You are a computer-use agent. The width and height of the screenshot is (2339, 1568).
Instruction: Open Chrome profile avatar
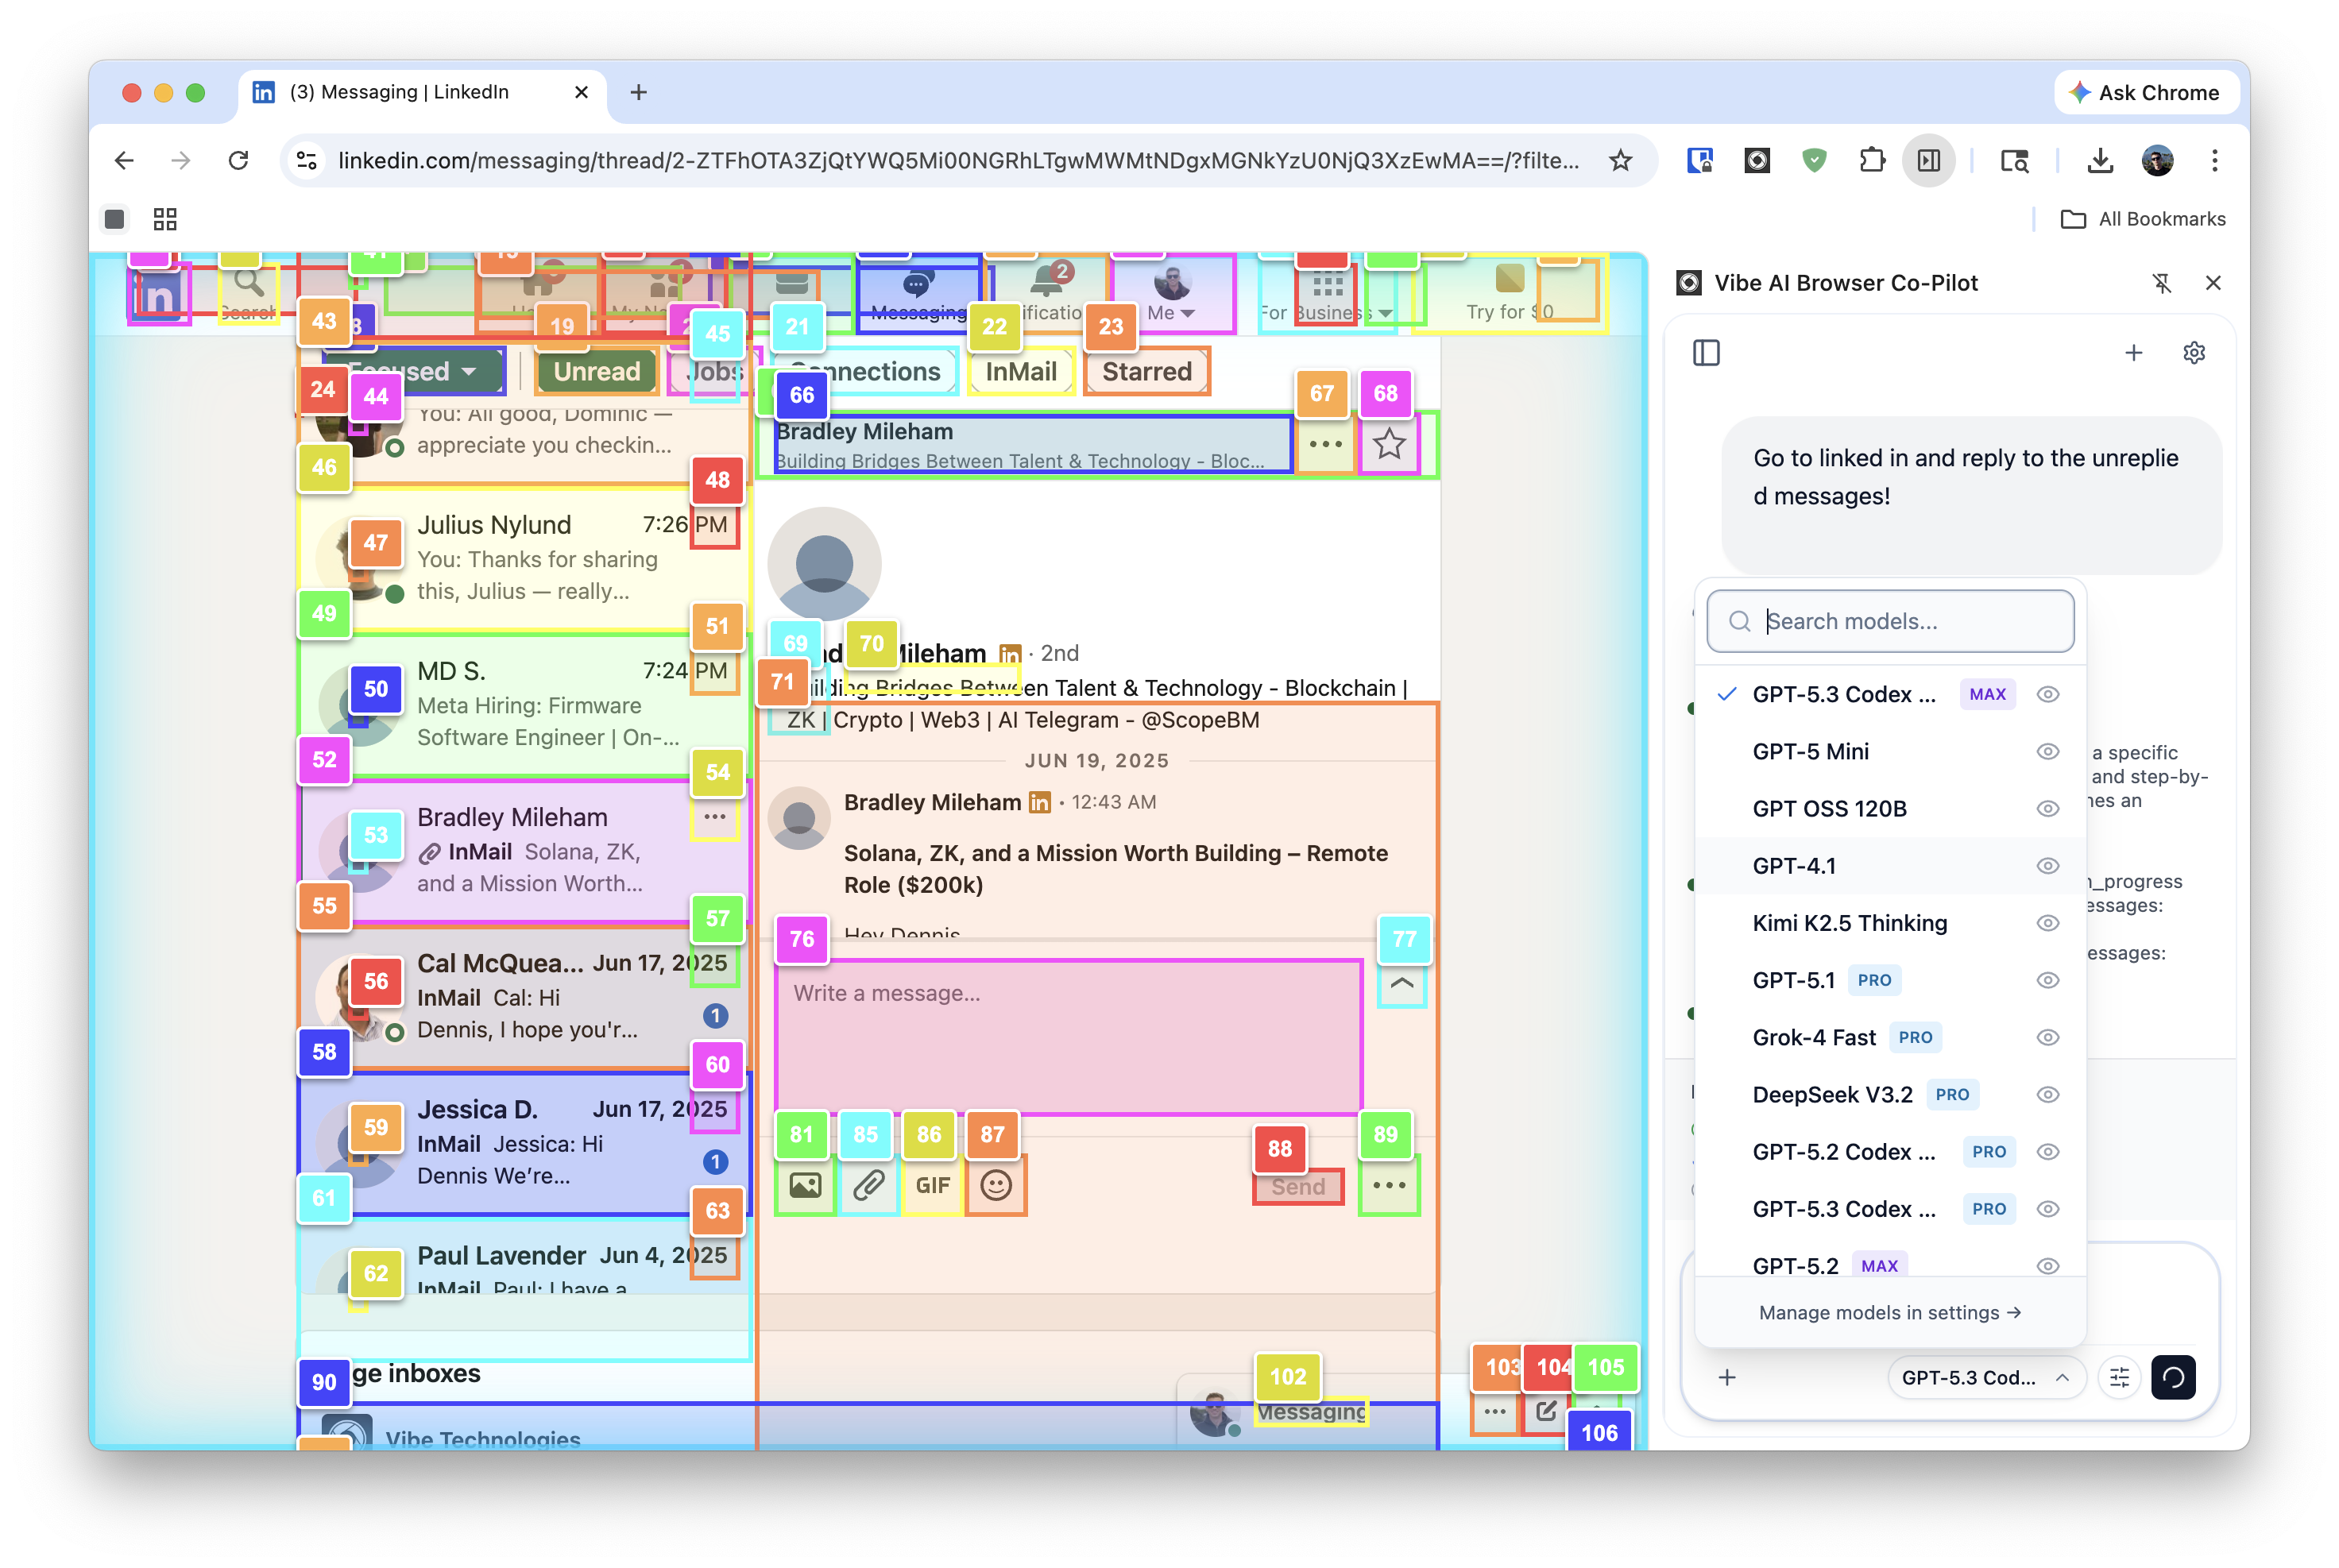click(2157, 160)
